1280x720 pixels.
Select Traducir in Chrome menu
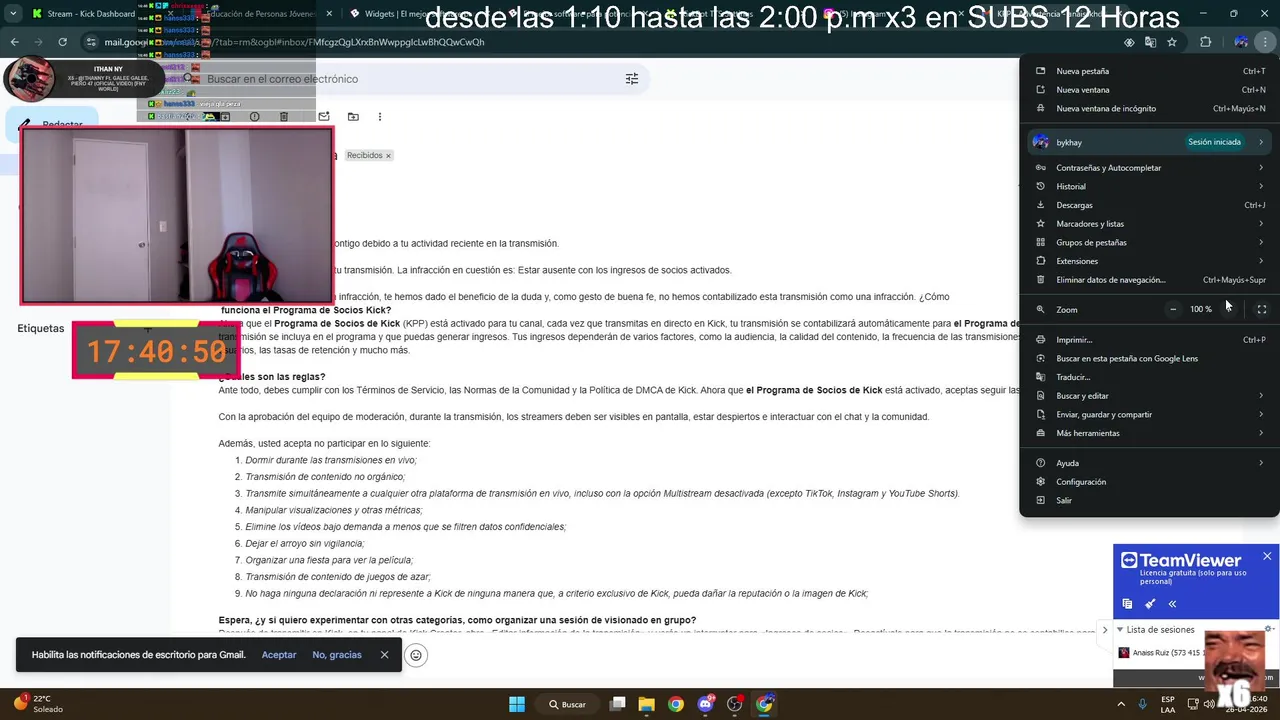point(1150,377)
